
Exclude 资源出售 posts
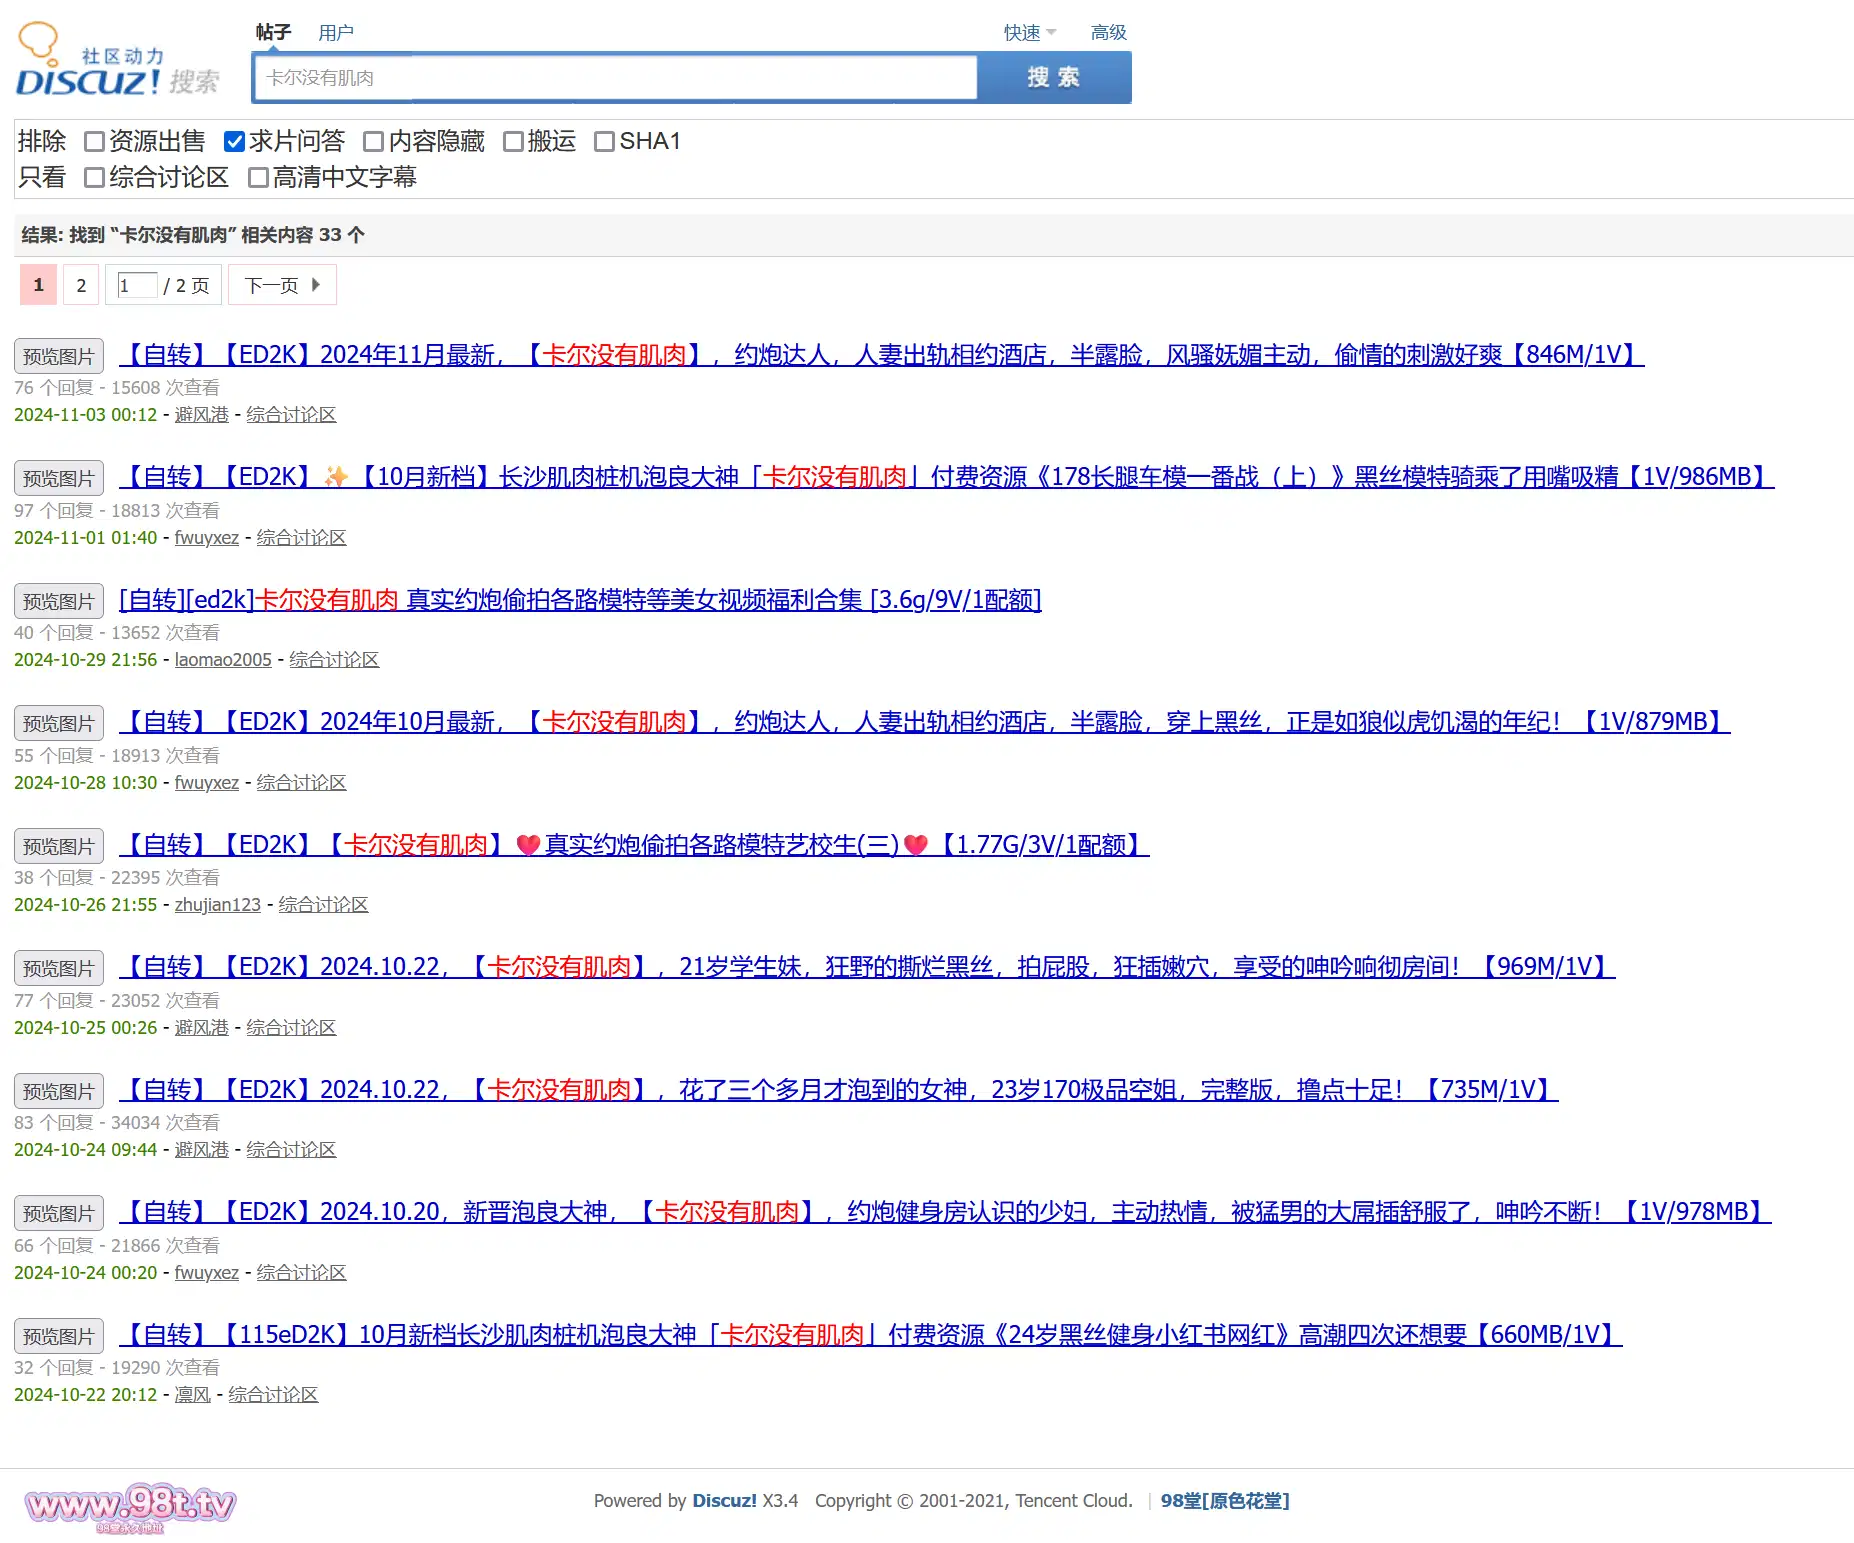point(95,142)
